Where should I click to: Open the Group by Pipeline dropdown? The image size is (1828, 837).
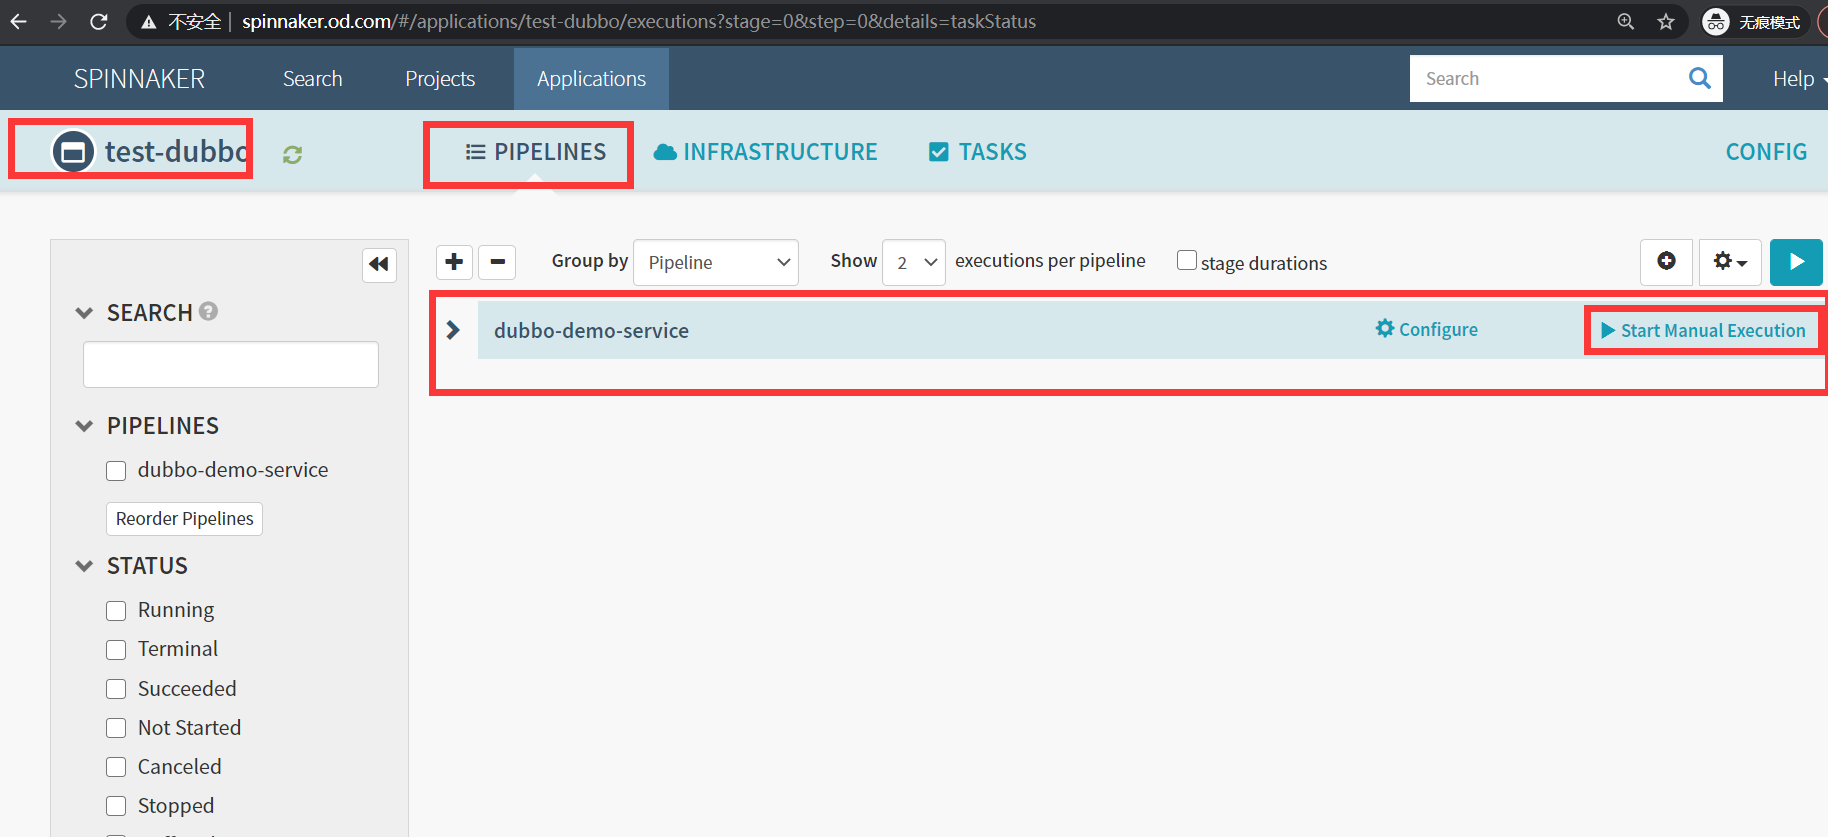716,262
